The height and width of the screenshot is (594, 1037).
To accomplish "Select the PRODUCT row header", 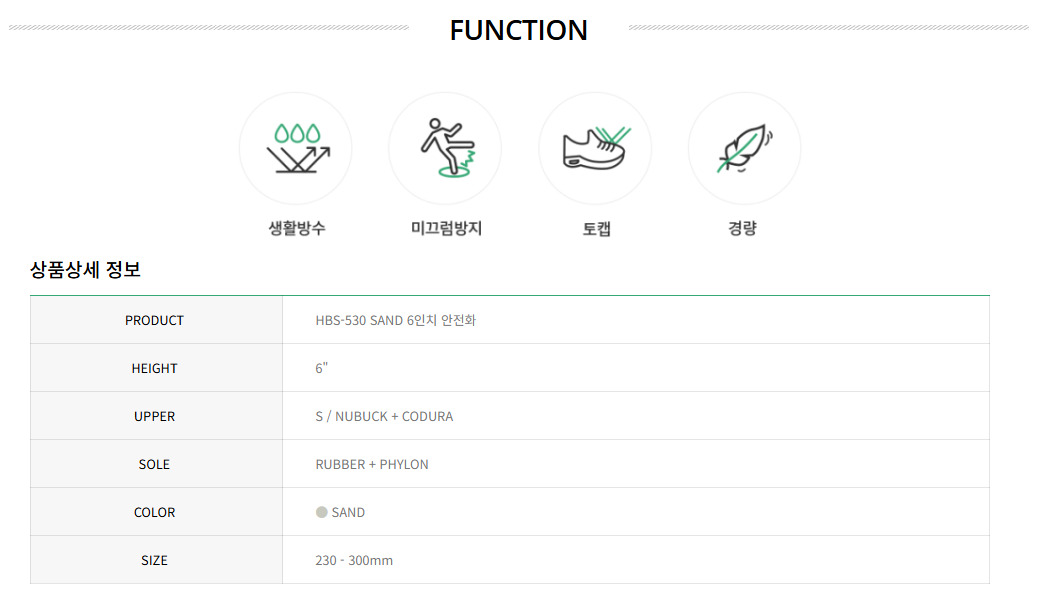I will pyautogui.click(x=156, y=320).
